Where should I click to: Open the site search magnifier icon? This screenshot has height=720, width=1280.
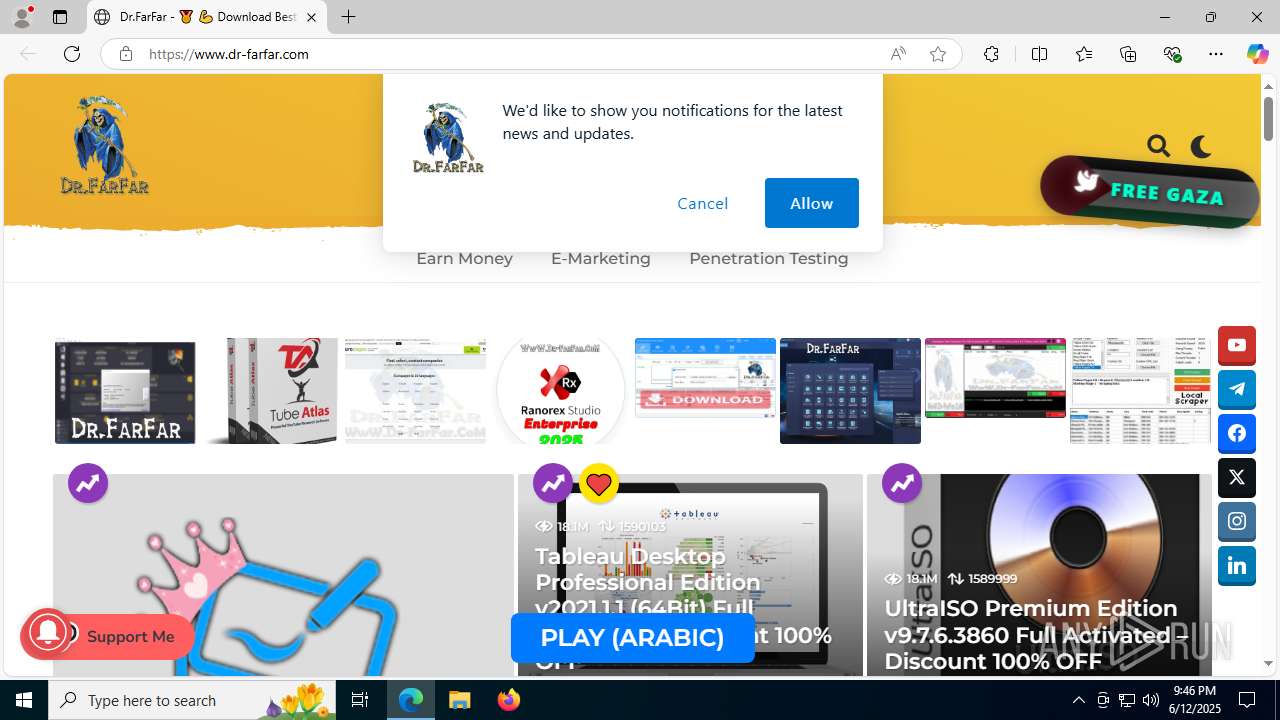tap(1158, 146)
